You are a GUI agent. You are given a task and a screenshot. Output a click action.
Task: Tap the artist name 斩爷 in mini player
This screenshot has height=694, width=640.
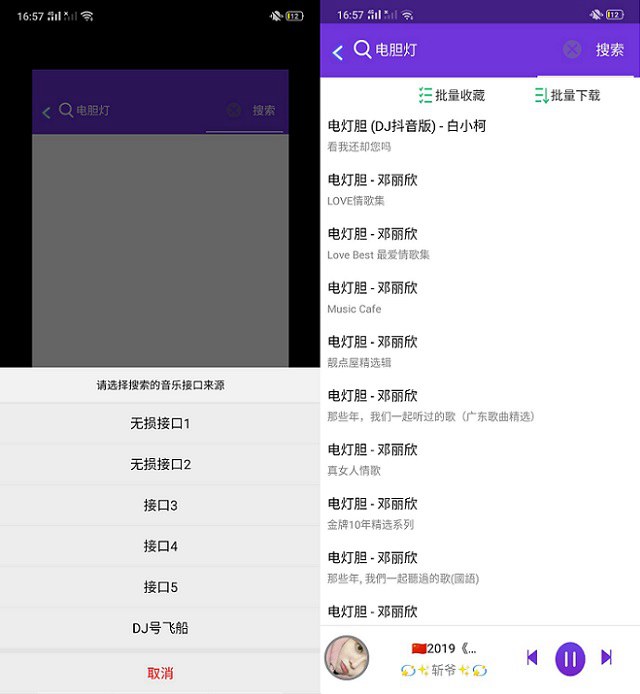click(444, 670)
